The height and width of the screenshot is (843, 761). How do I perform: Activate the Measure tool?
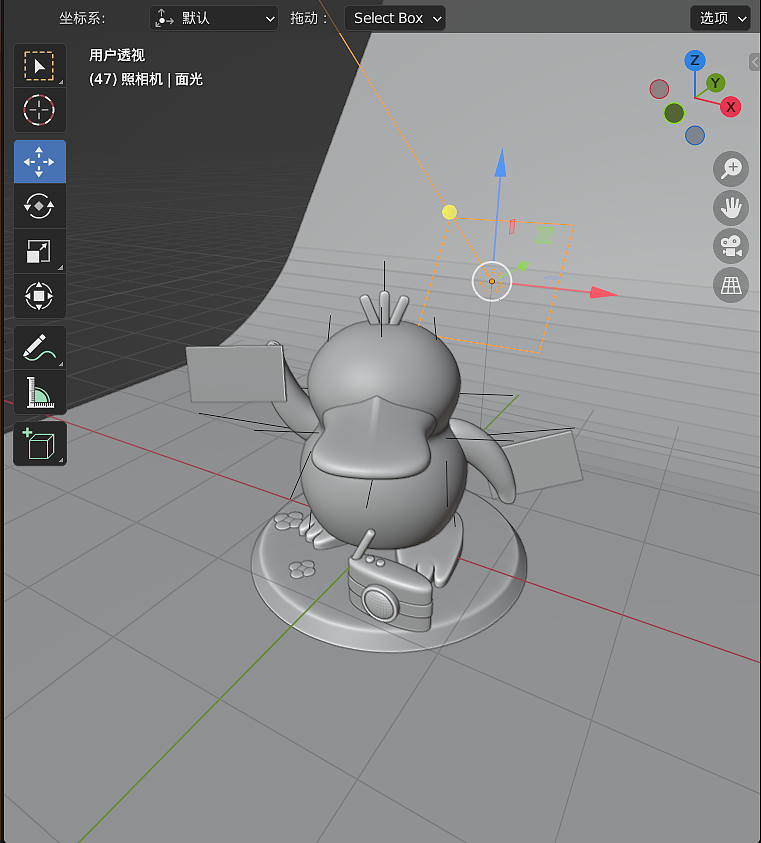(39, 392)
